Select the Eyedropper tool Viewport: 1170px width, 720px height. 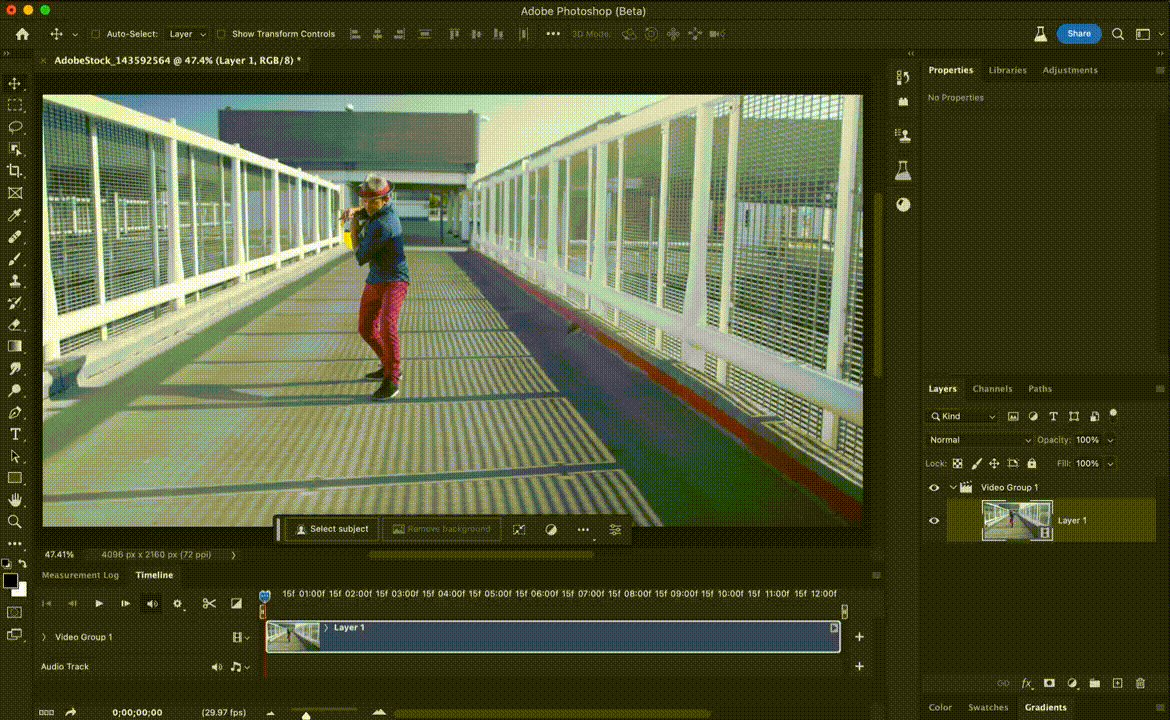point(15,215)
